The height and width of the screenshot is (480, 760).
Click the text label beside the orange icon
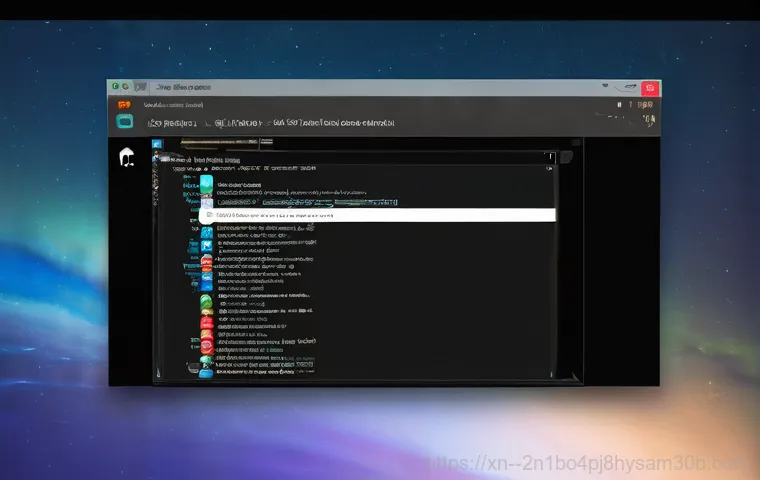(x=173, y=104)
